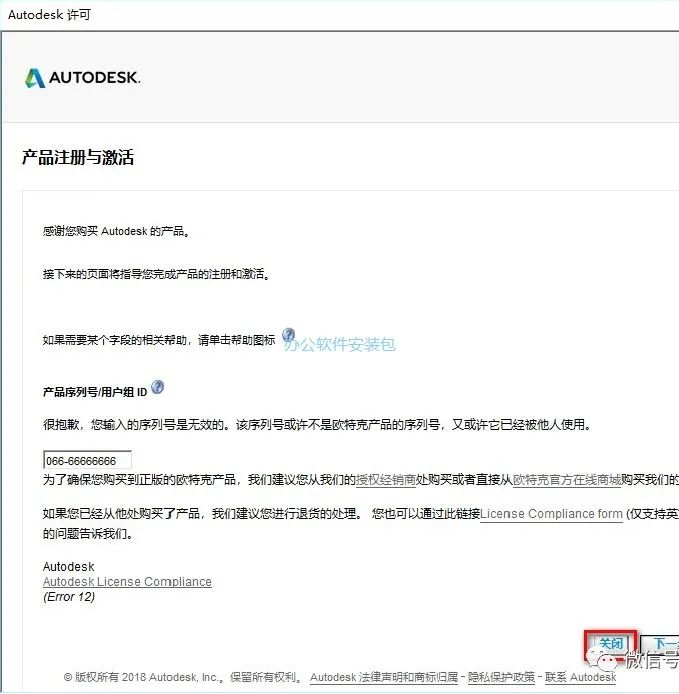Open Autodesk 法律声明和商标归属 footer link
This screenshot has width=679, height=694.
(x=384, y=677)
